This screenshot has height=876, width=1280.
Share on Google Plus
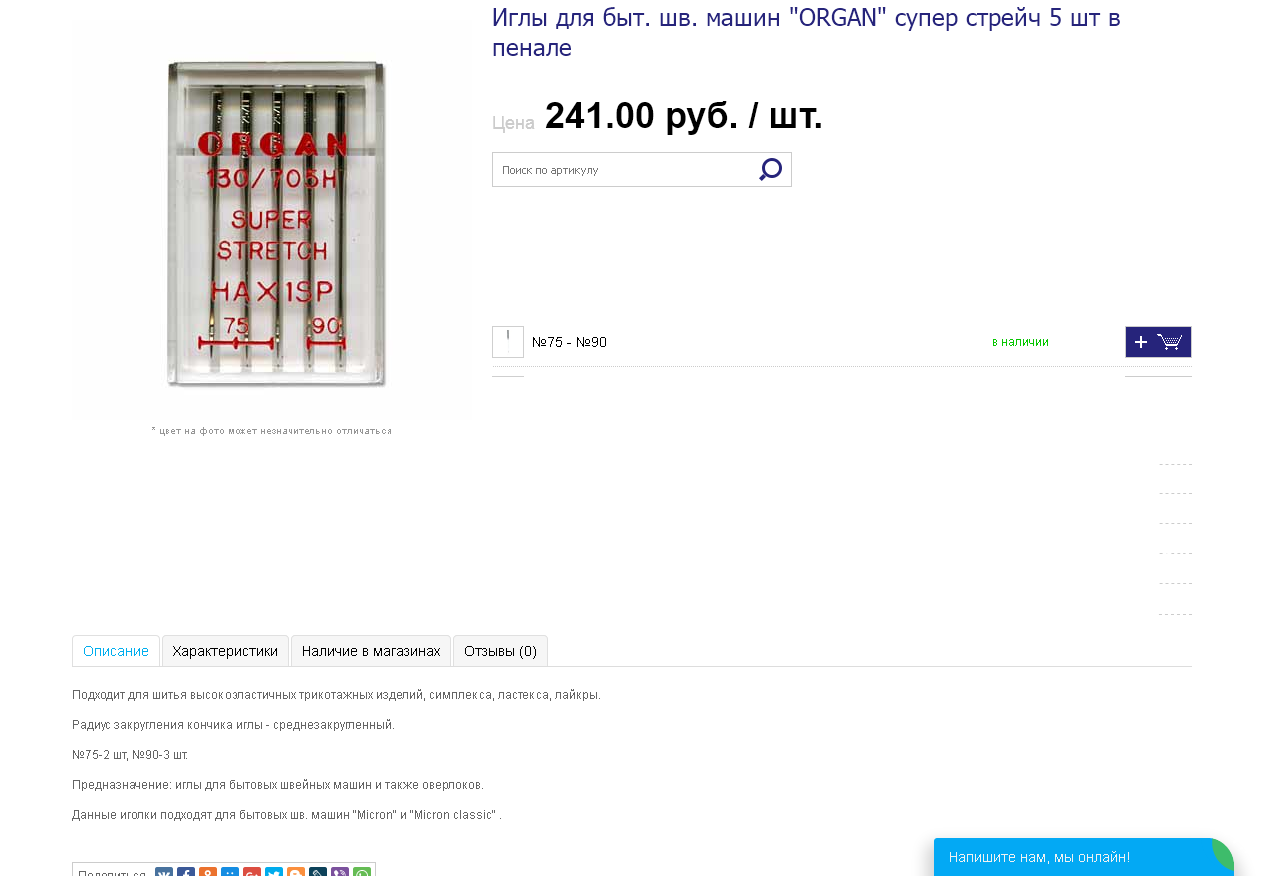[252, 872]
